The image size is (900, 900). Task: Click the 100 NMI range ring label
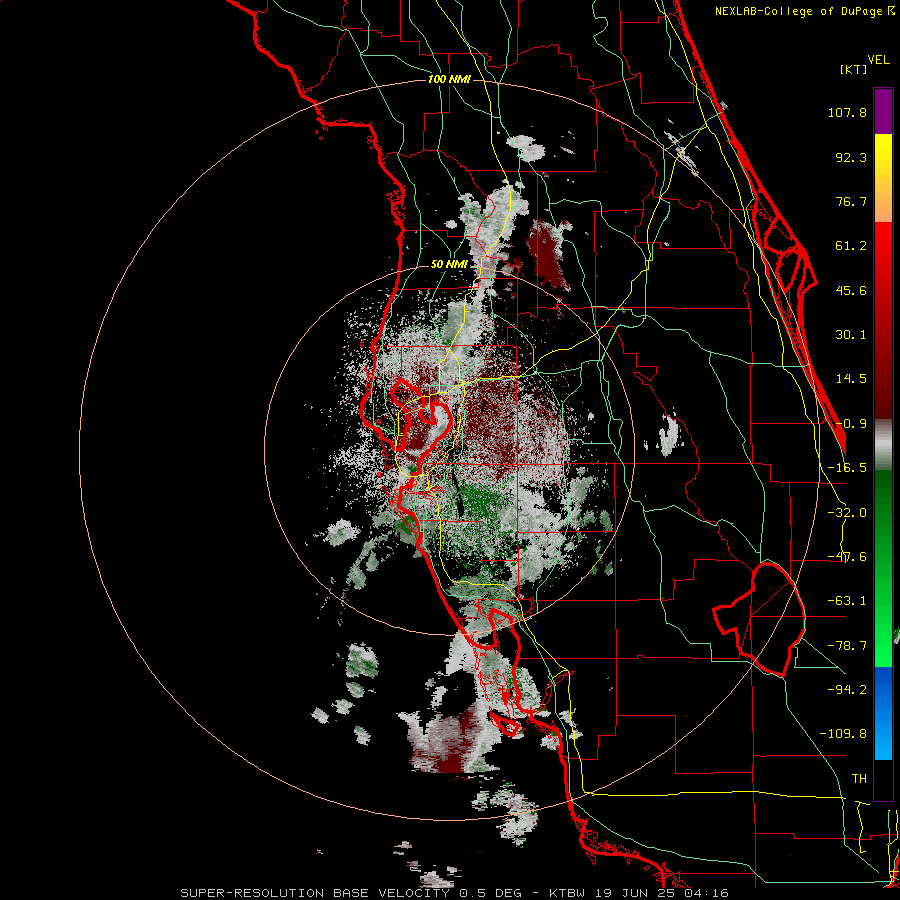coord(449,79)
